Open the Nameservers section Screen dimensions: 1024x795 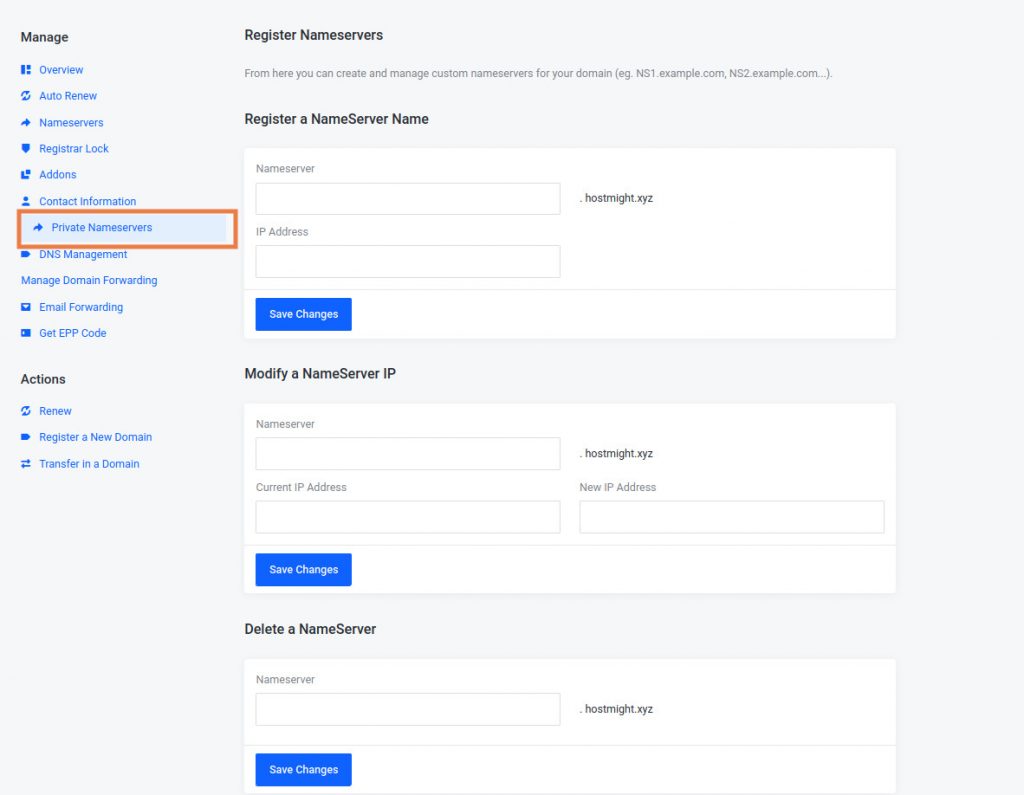[71, 123]
